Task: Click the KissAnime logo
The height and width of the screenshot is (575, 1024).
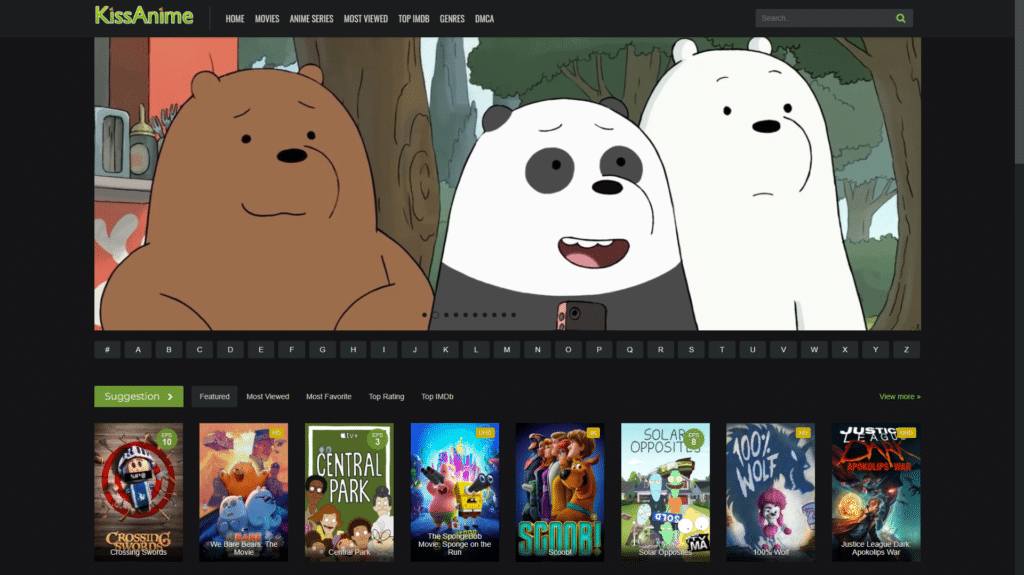Action: click(x=144, y=16)
